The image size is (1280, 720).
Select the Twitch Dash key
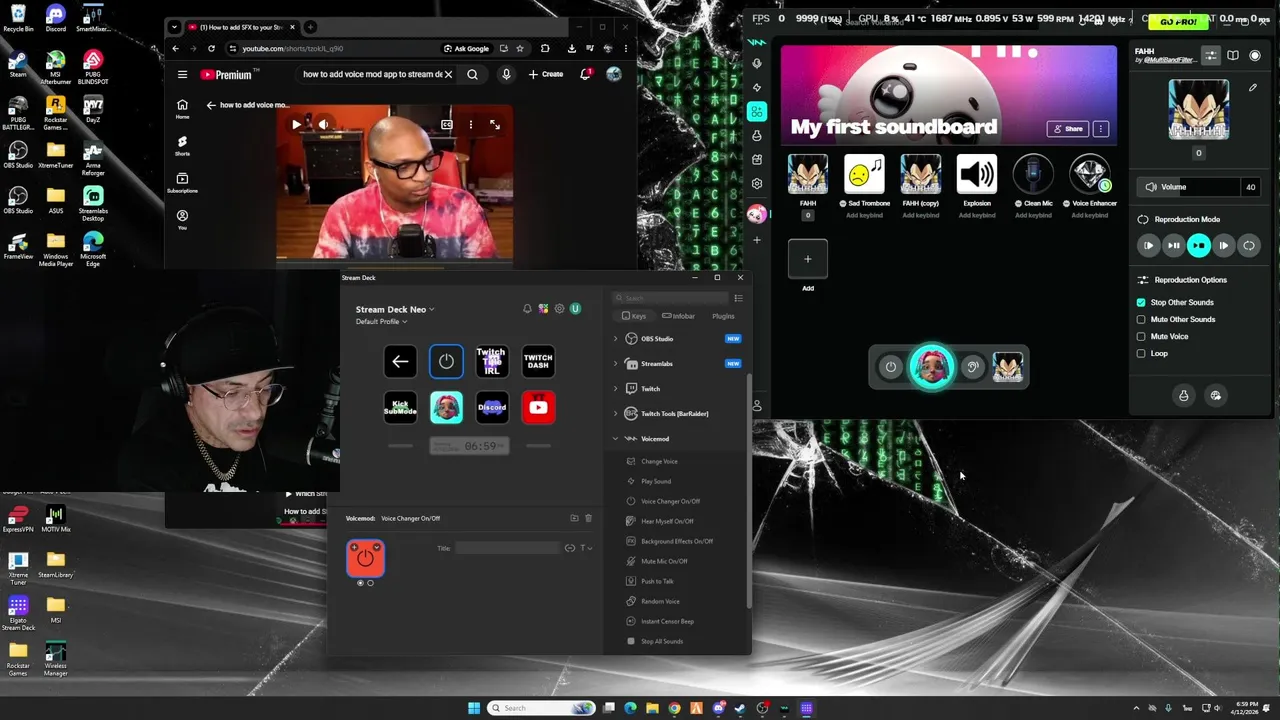coord(538,362)
